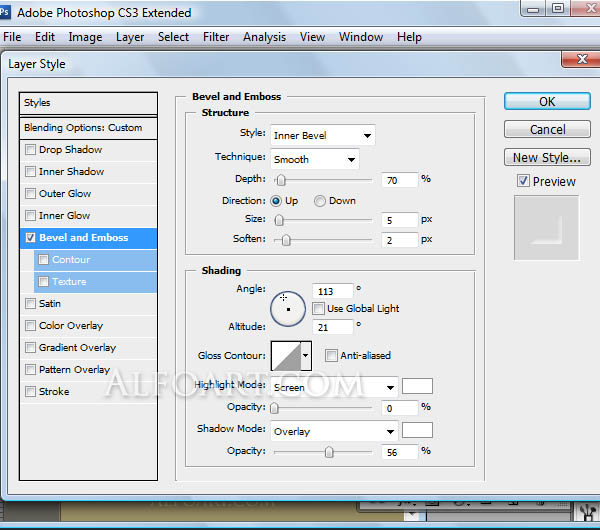
Task: Click the Highlight Opacity field showing 0
Action: point(399,408)
